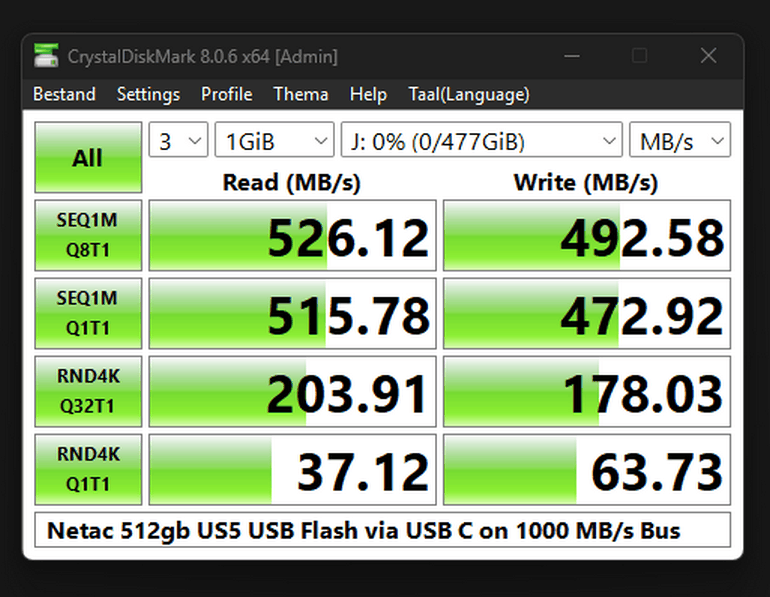Expand the 1GiB test size dropdown
The width and height of the screenshot is (770, 597).
275,140
